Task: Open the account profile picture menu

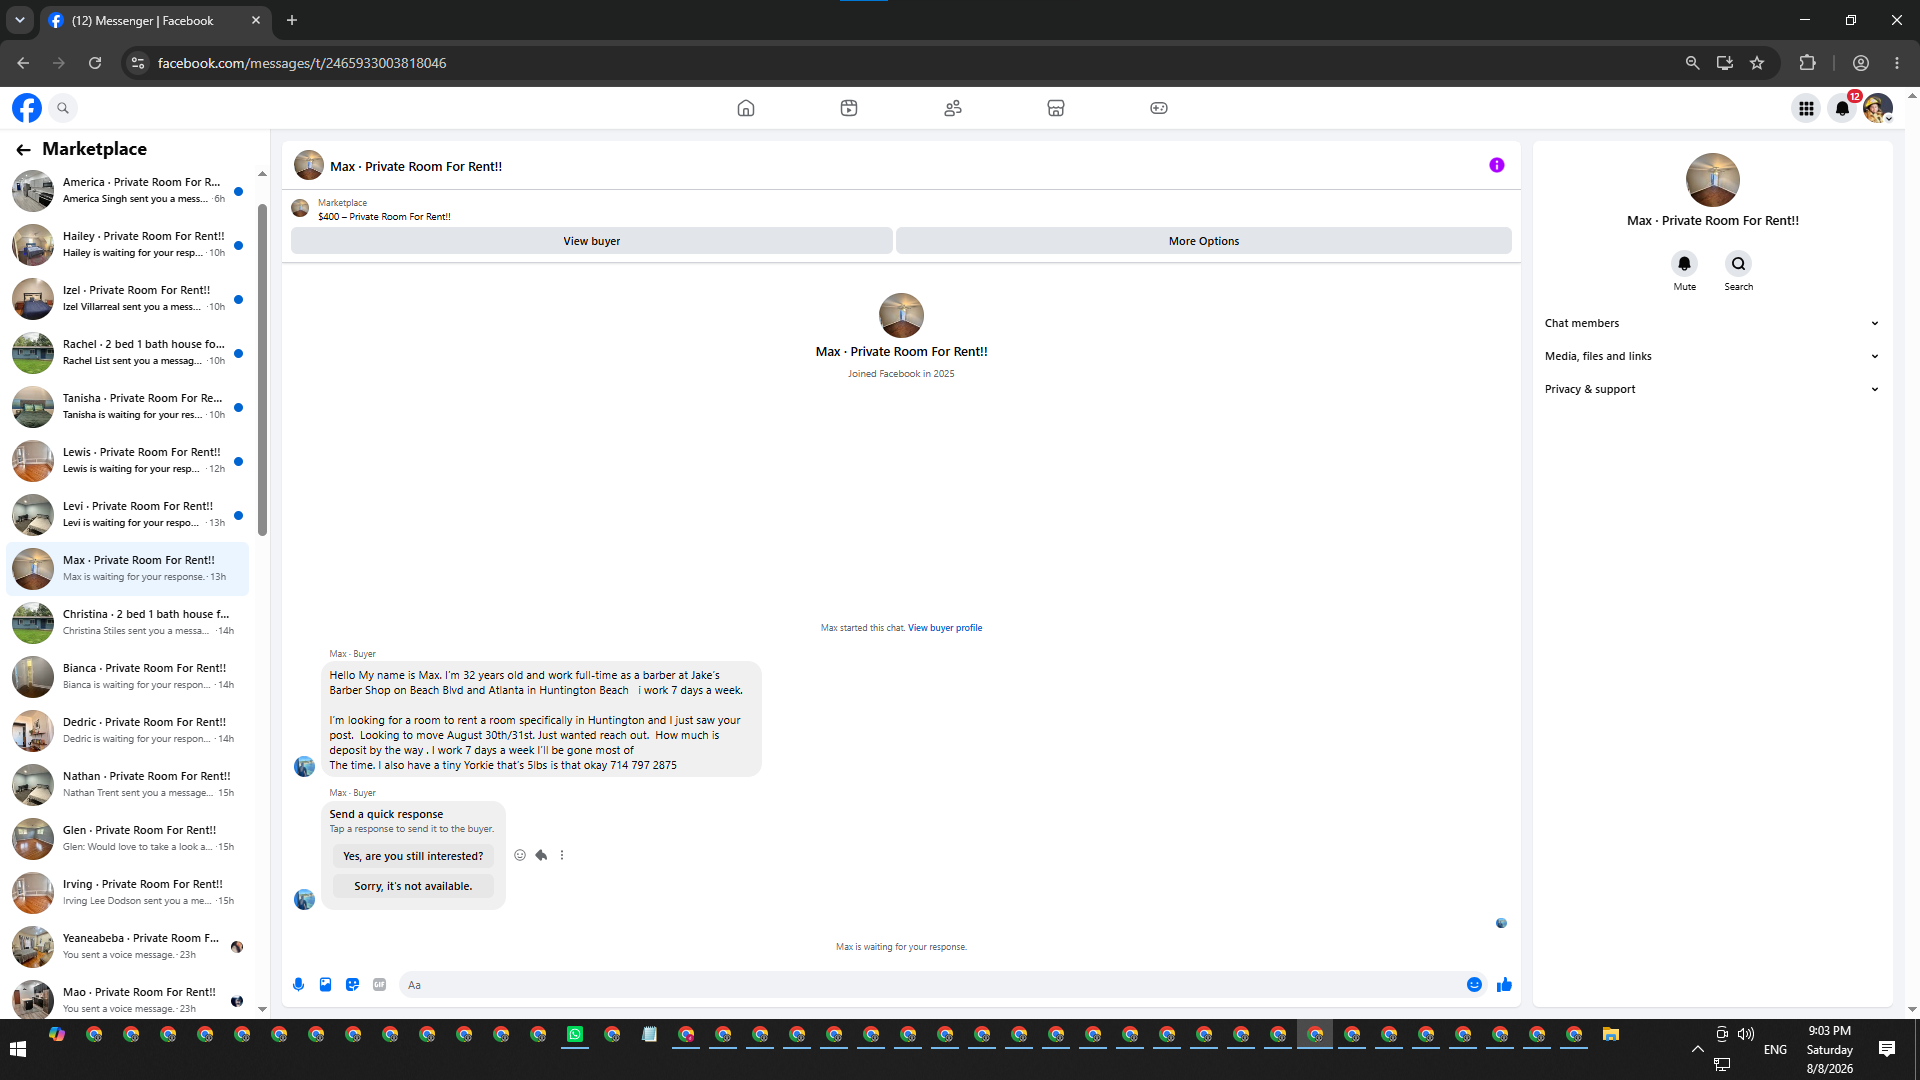Action: 1878,108
